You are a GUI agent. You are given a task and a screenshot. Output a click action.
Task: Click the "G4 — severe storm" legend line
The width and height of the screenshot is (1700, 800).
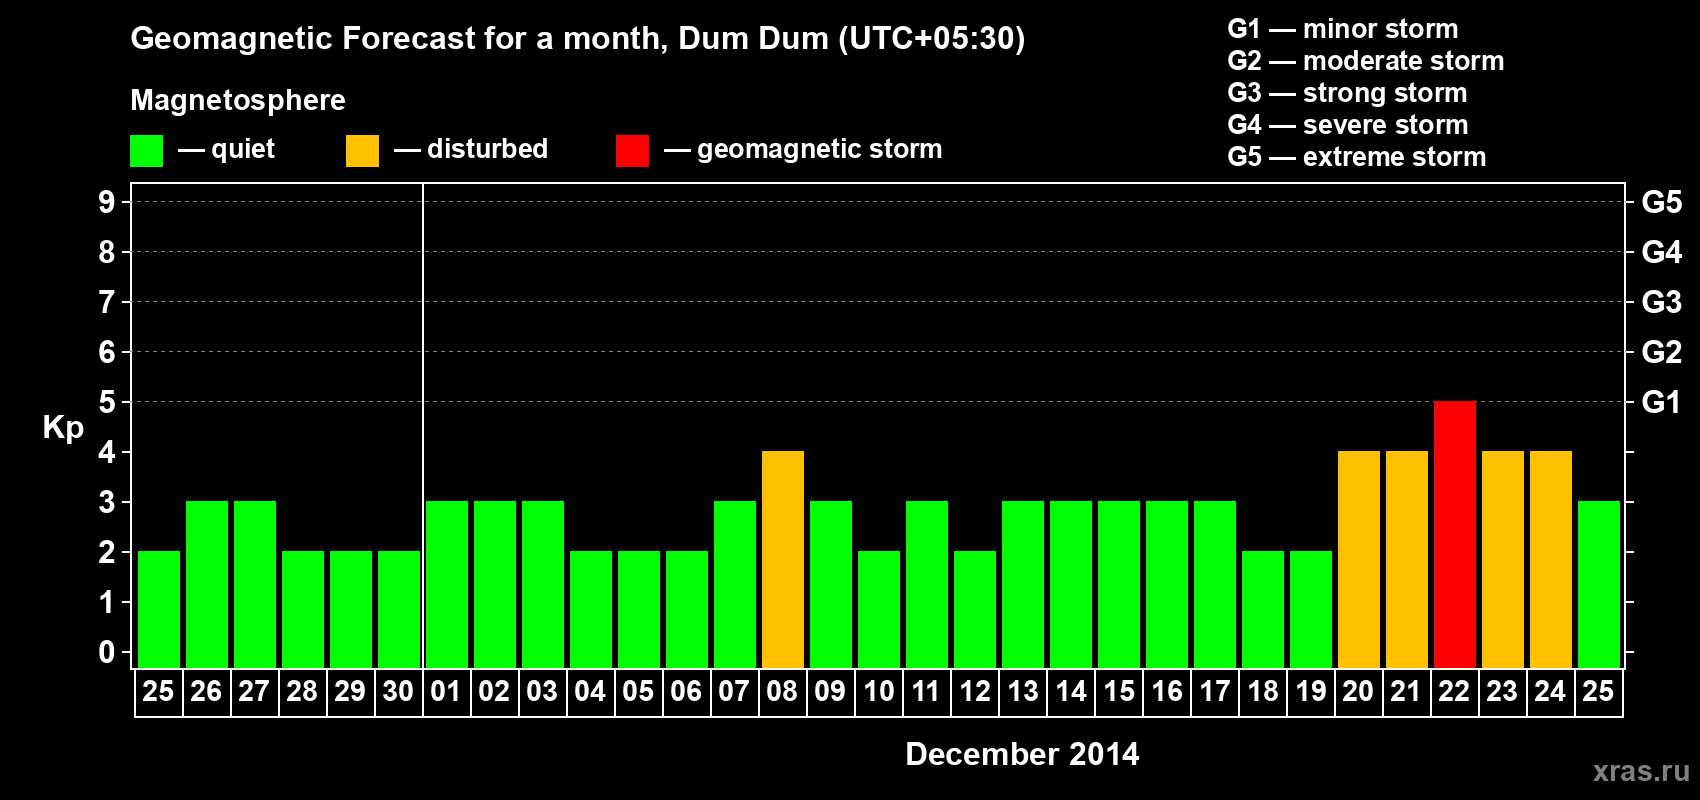point(1348,125)
